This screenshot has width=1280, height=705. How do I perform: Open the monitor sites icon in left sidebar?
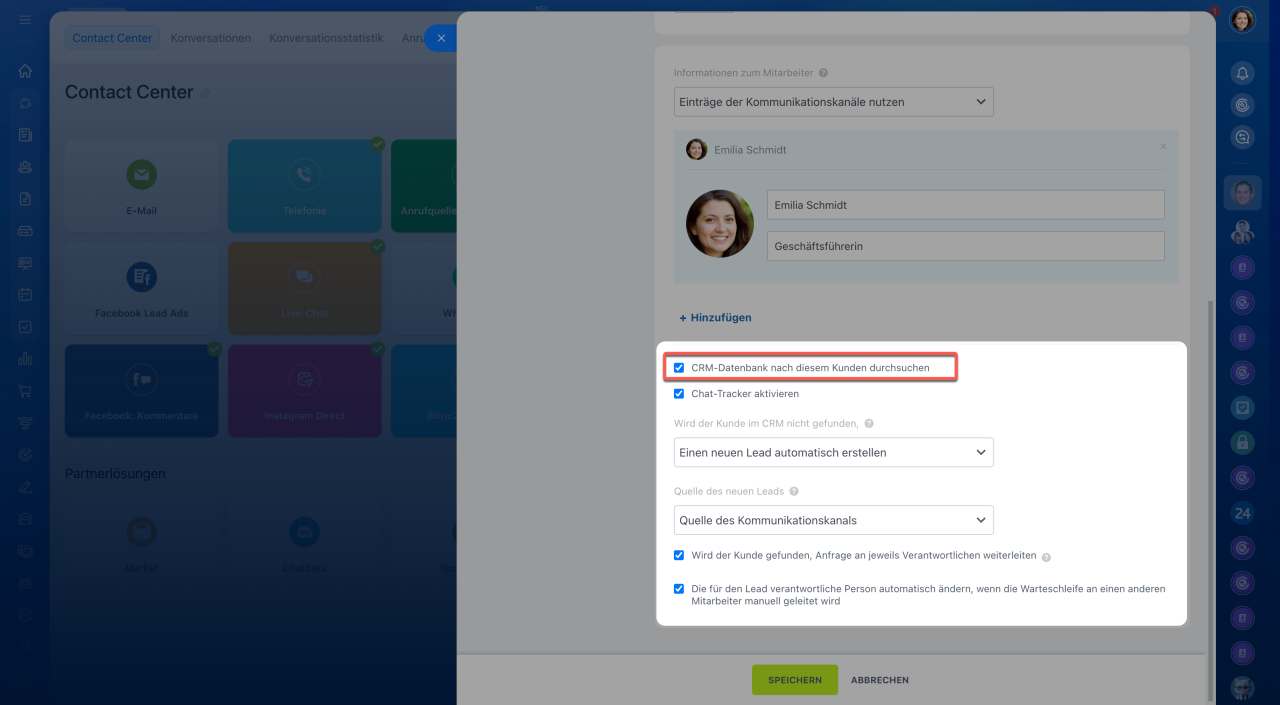coord(25,263)
